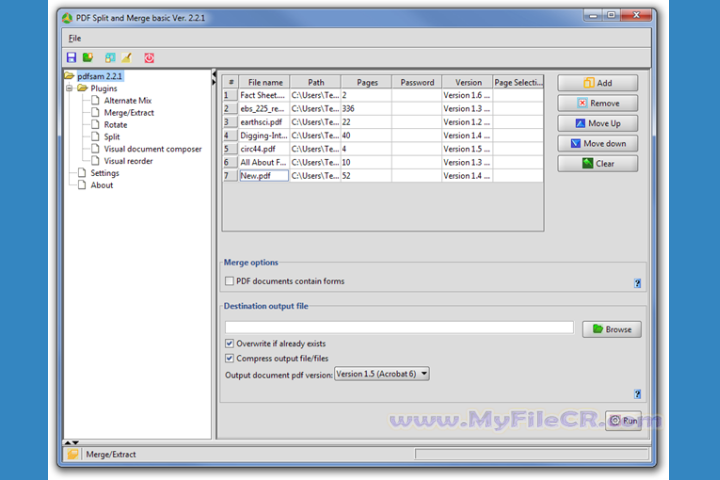
Task: Open About in the tree
Action: (x=101, y=185)
